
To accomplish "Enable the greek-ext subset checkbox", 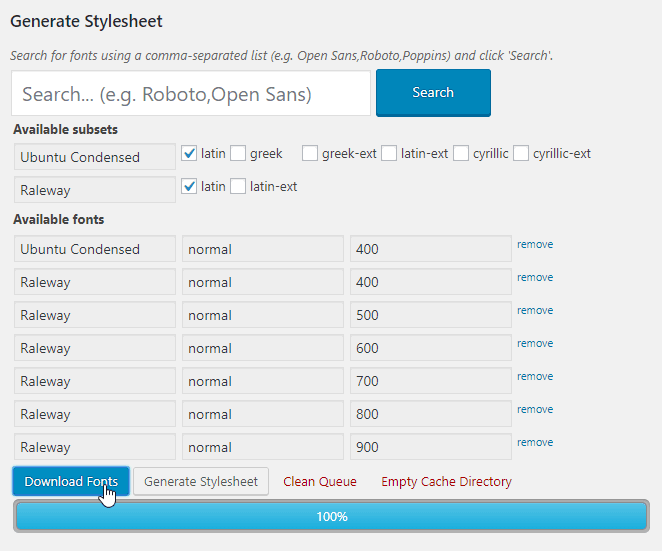I will [x=310, y=154].
